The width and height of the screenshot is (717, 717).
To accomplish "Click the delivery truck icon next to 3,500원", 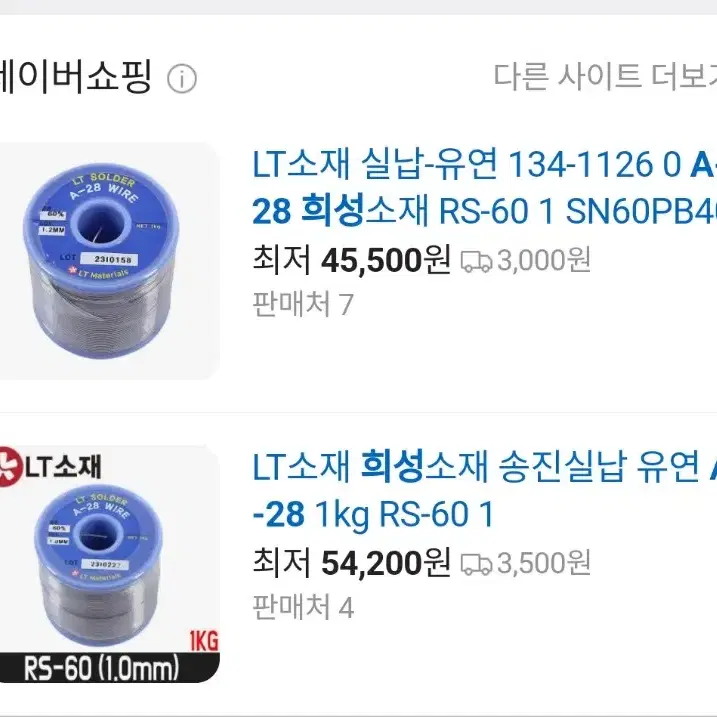I will [476, 564].
